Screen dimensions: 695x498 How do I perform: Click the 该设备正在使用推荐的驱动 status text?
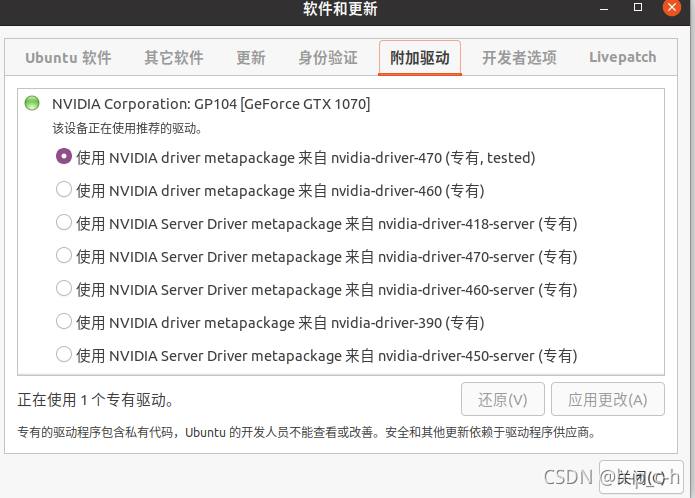pyautogui.click(x=128, y=128)
